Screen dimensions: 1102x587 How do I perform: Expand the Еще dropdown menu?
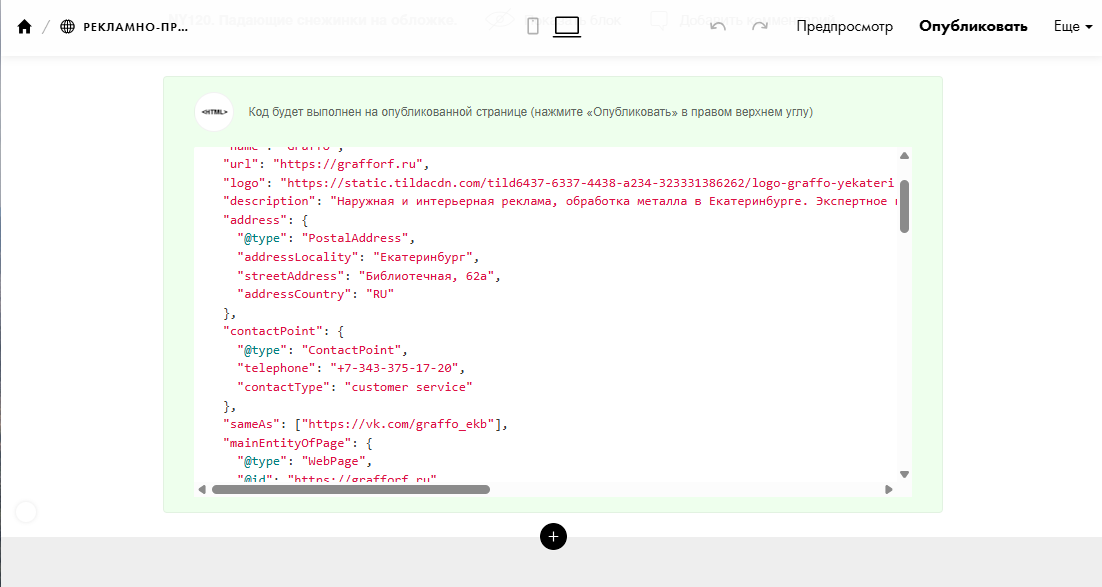1072,27
